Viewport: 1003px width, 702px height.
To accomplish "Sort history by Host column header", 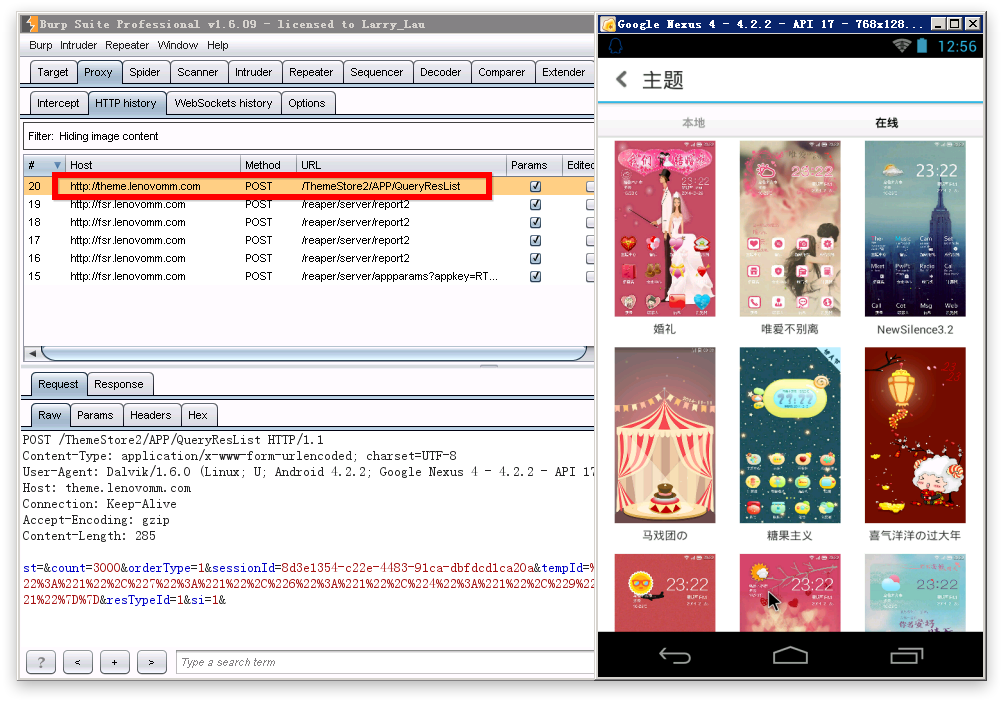I will pos(153,165).
